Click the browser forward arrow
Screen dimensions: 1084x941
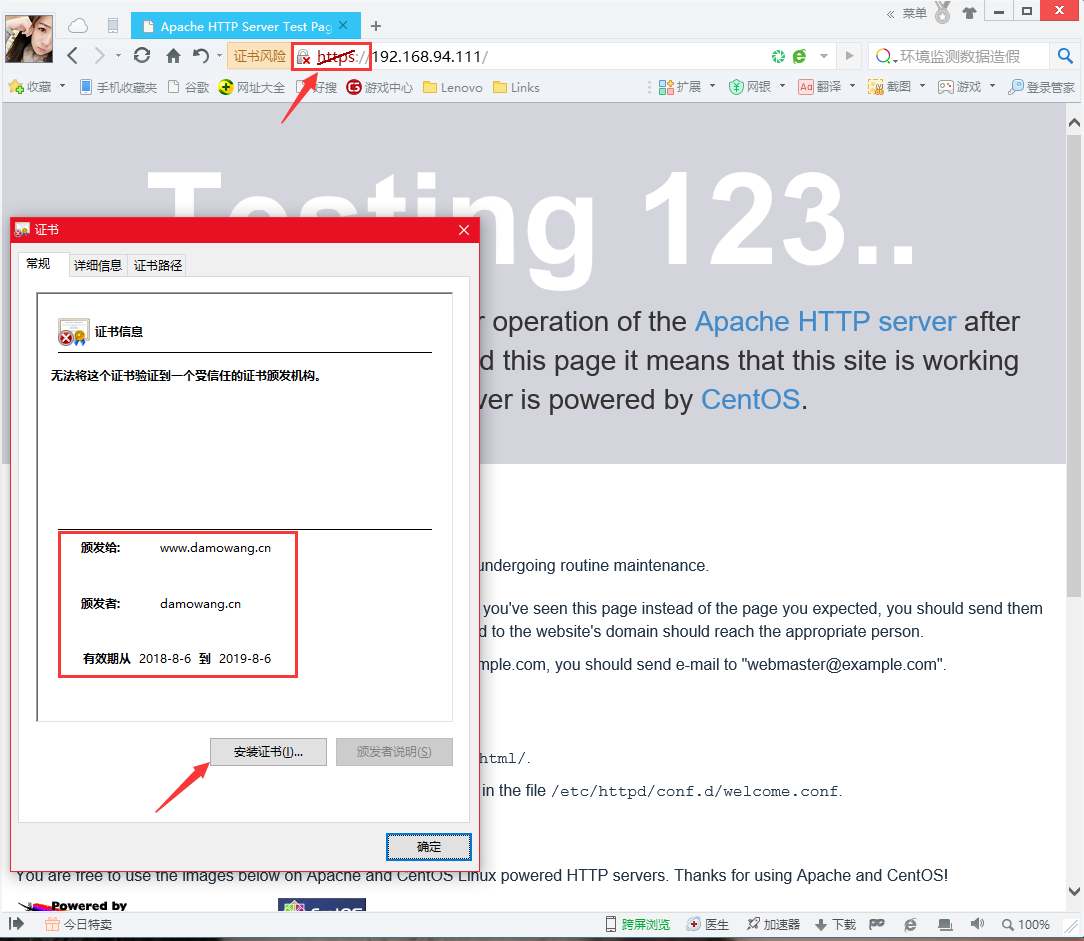[x=100, y=56]
